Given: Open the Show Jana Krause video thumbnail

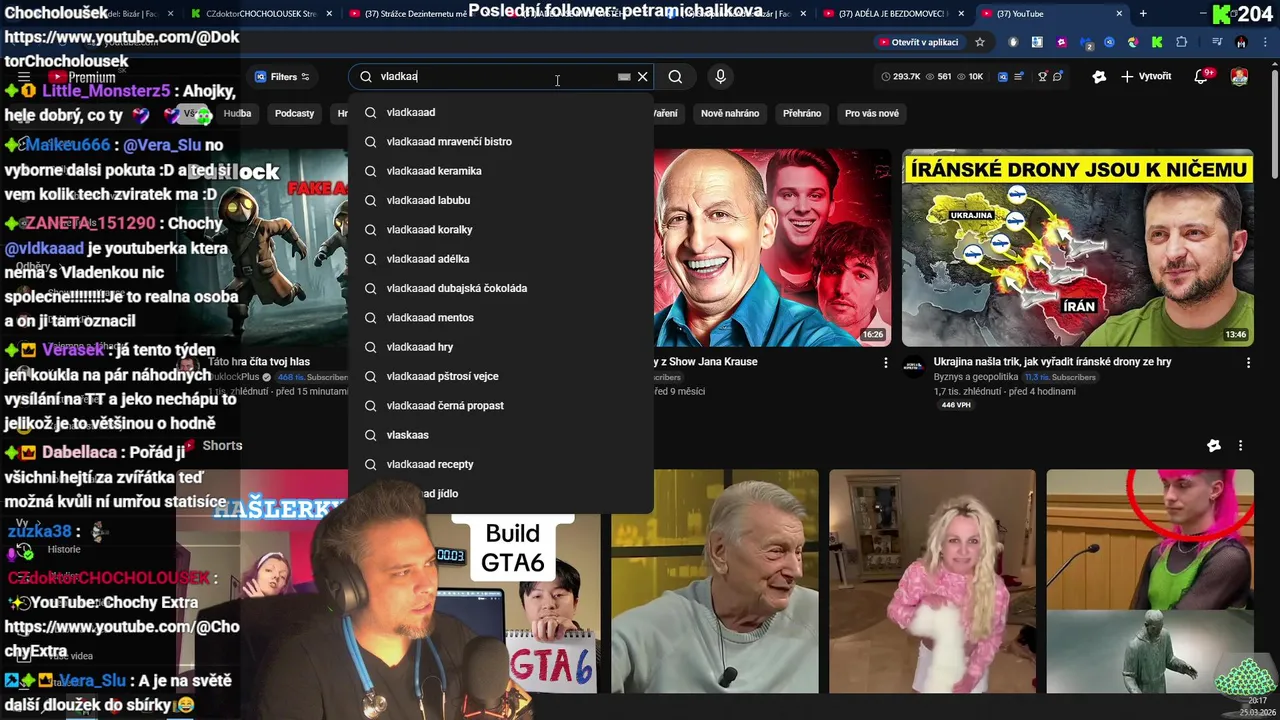Looking at the screenshot, I should tap(772, 248).
